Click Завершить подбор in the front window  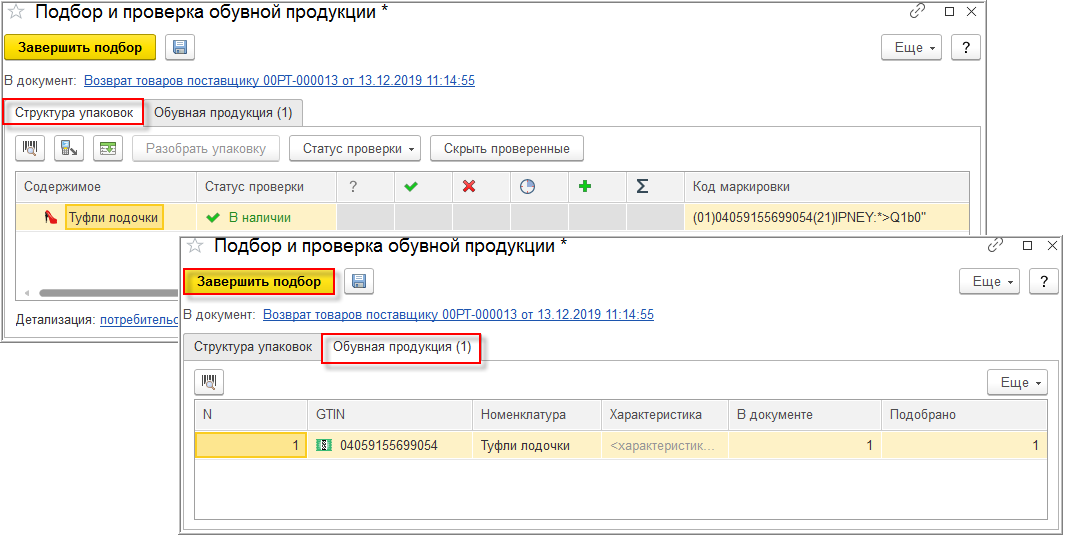259,282
